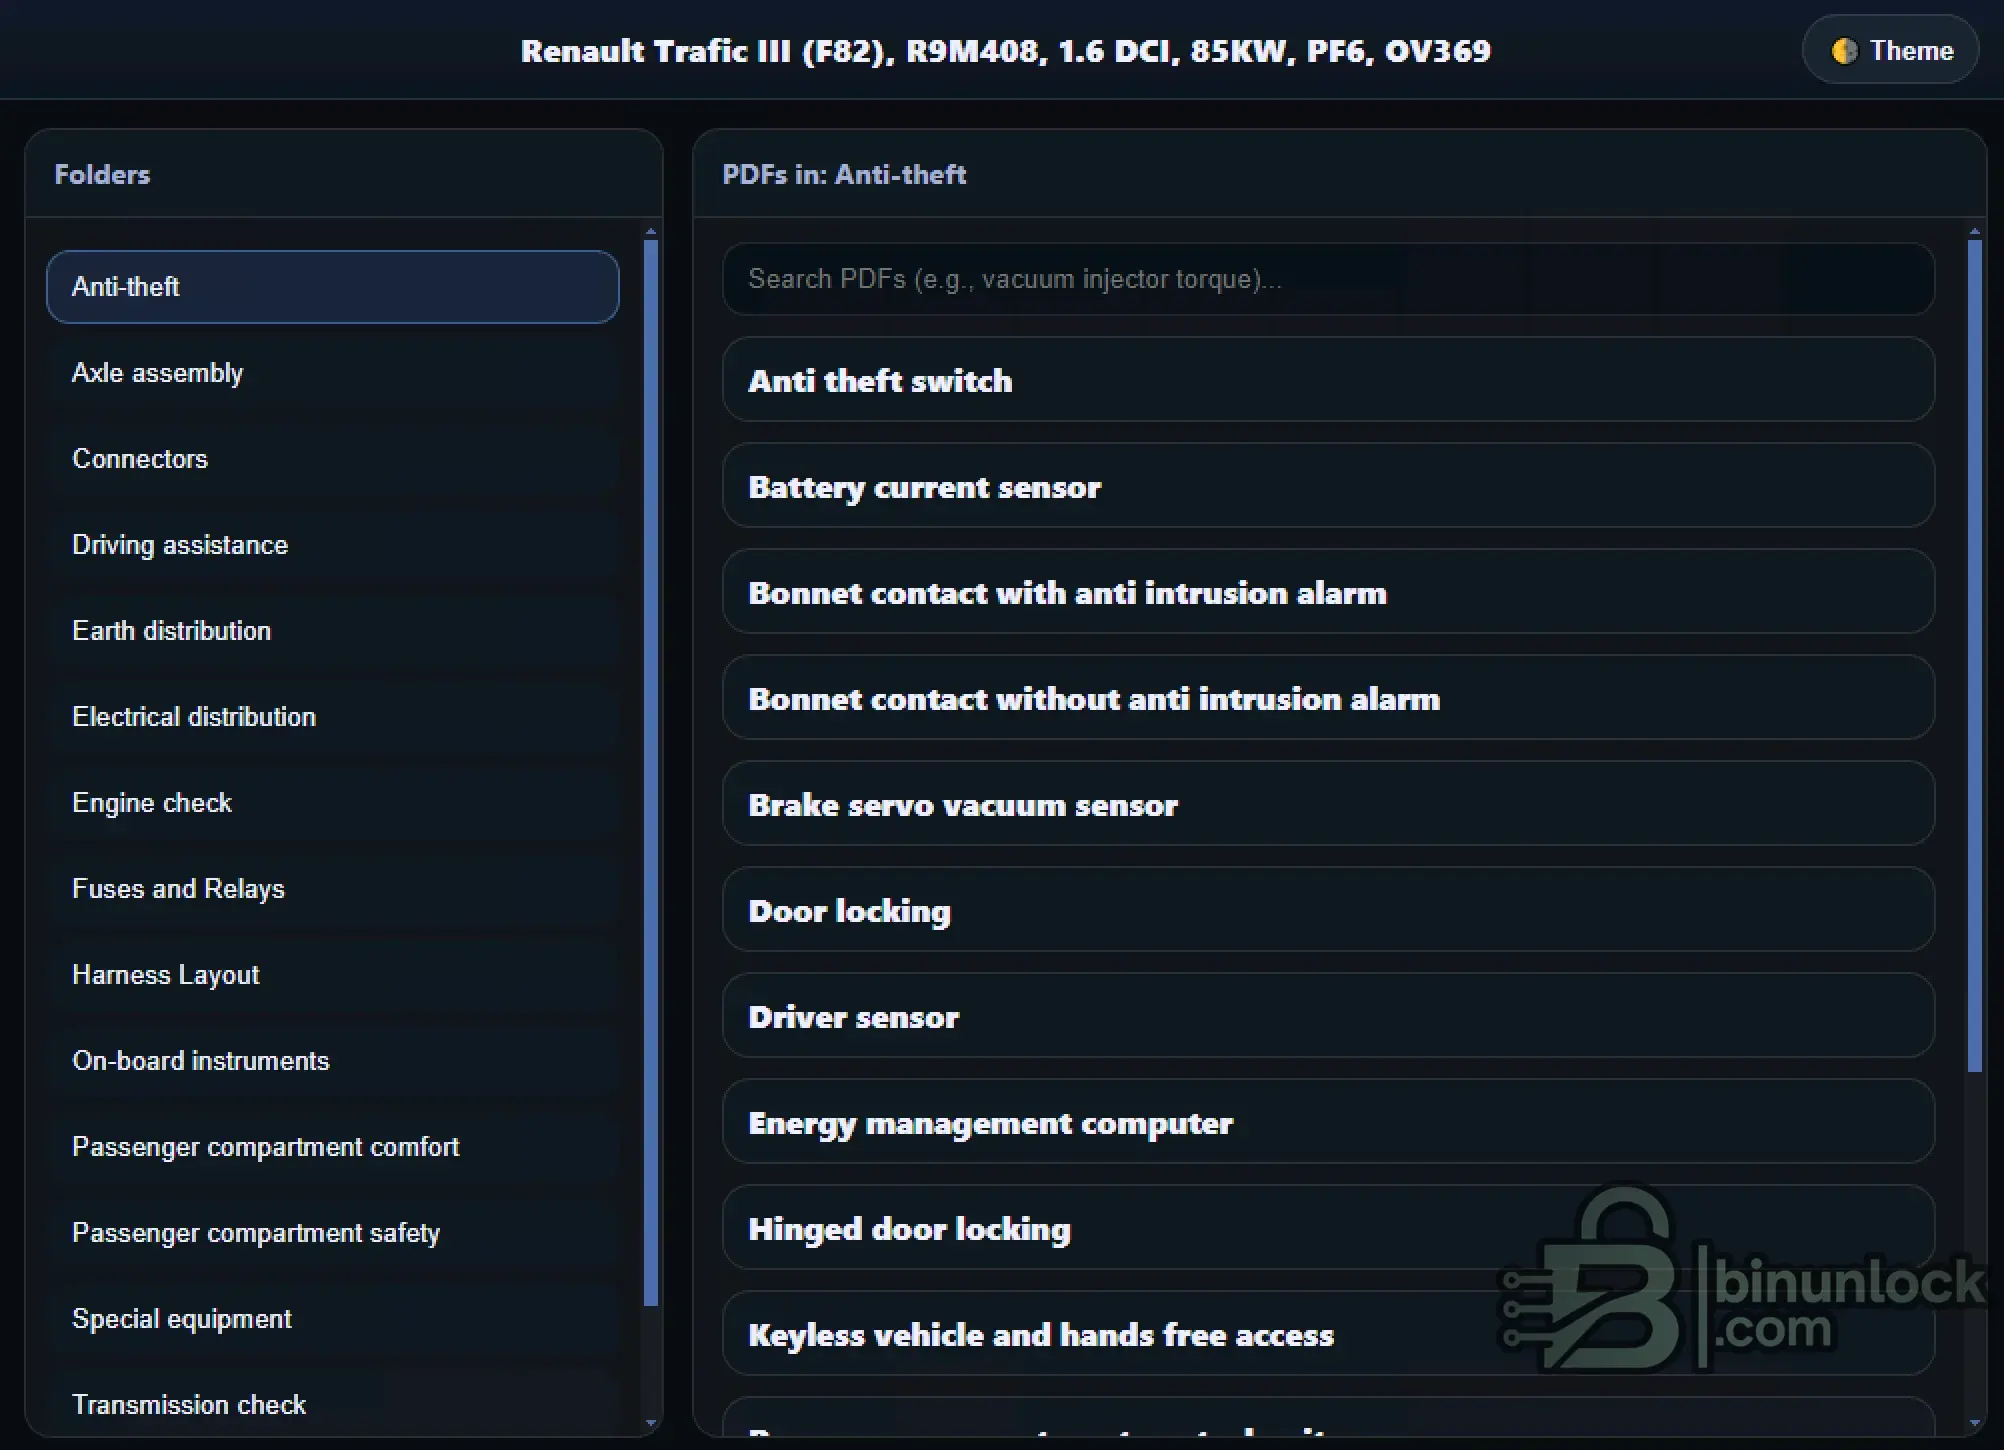Click the folder list scroll-down arrow
Image resolution: width=2004 pixels, height=1450 pixels.
651,1423
